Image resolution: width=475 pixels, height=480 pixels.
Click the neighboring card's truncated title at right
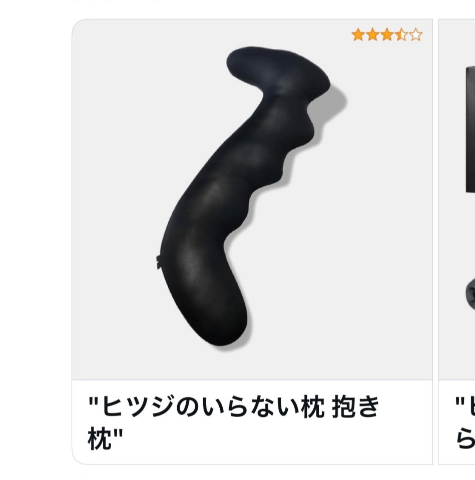tap(465, 422)
